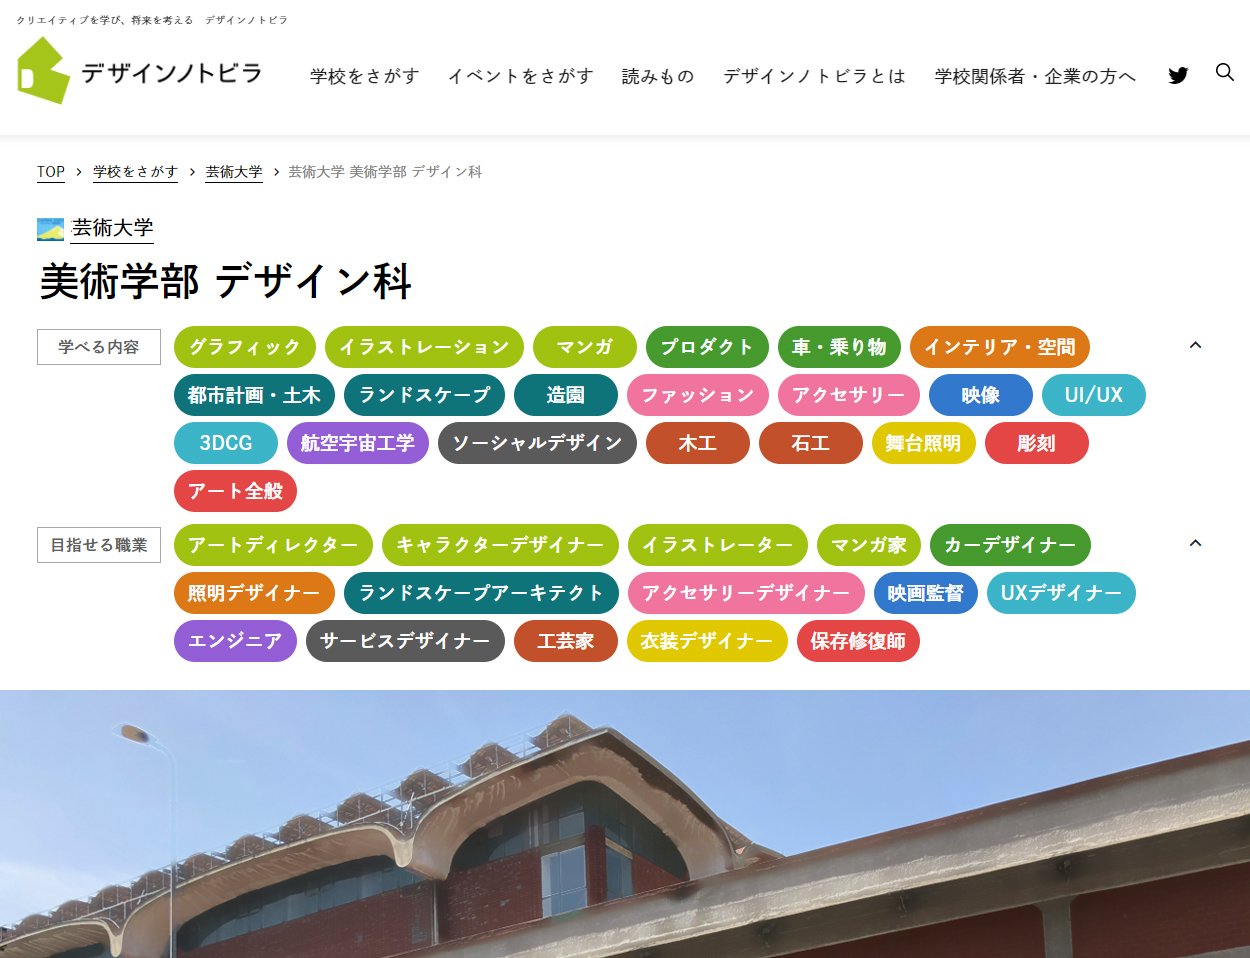The height and width of the screenshot is (958, 1250).
Task: Open the 学校をさがす menu
Action: point(365,76)
